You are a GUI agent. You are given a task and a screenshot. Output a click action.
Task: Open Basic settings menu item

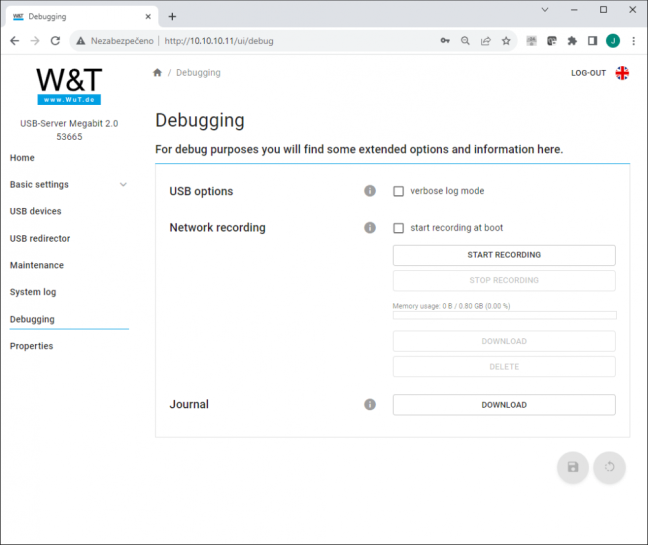pos(39,184)
